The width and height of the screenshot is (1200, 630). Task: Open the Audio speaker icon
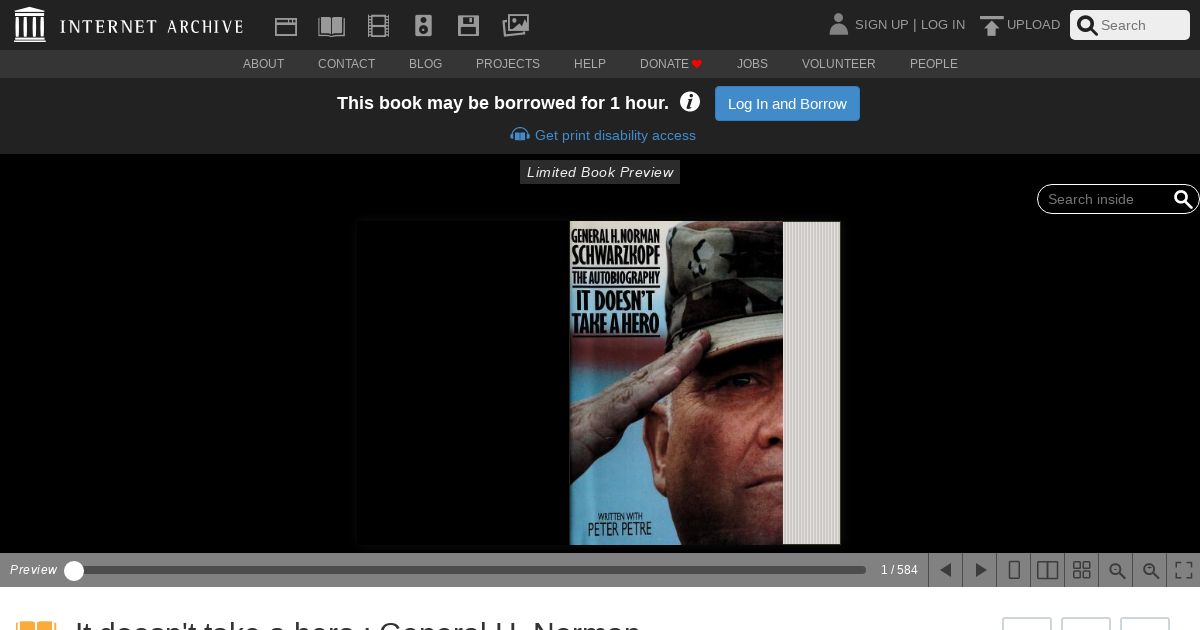[x=423, y=26]
